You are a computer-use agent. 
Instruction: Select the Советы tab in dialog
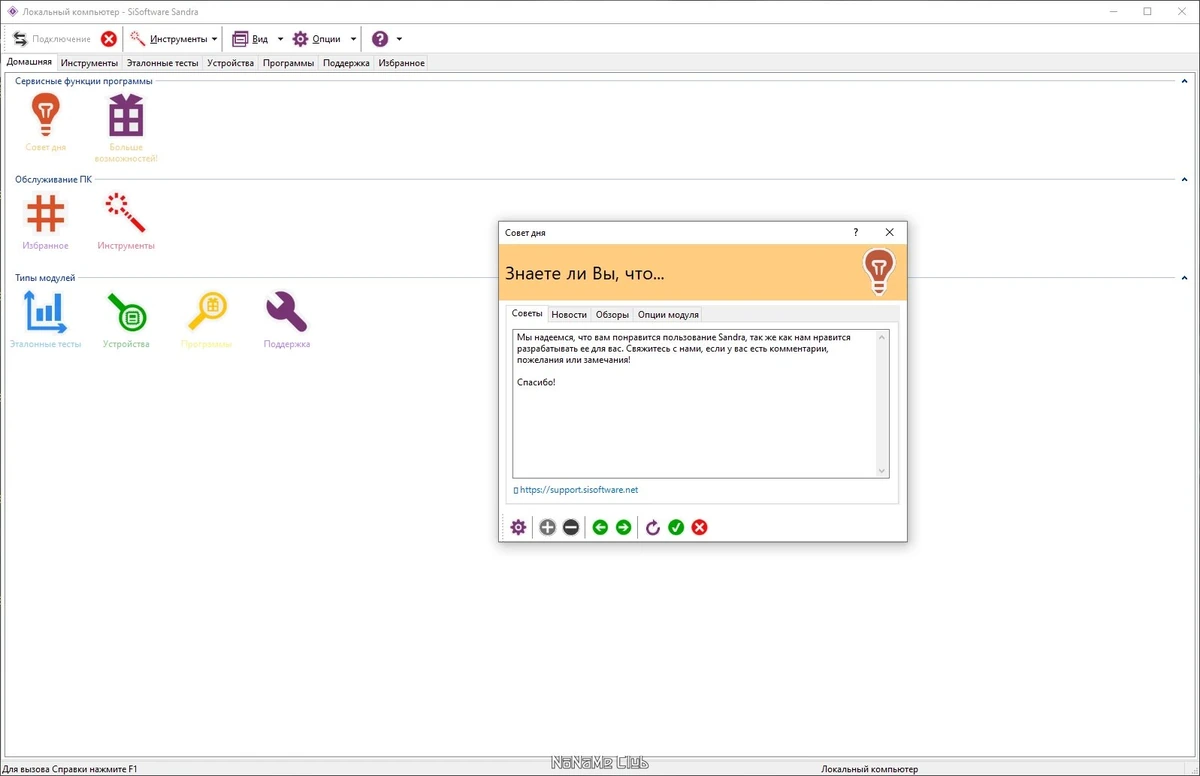click(527, 313)
